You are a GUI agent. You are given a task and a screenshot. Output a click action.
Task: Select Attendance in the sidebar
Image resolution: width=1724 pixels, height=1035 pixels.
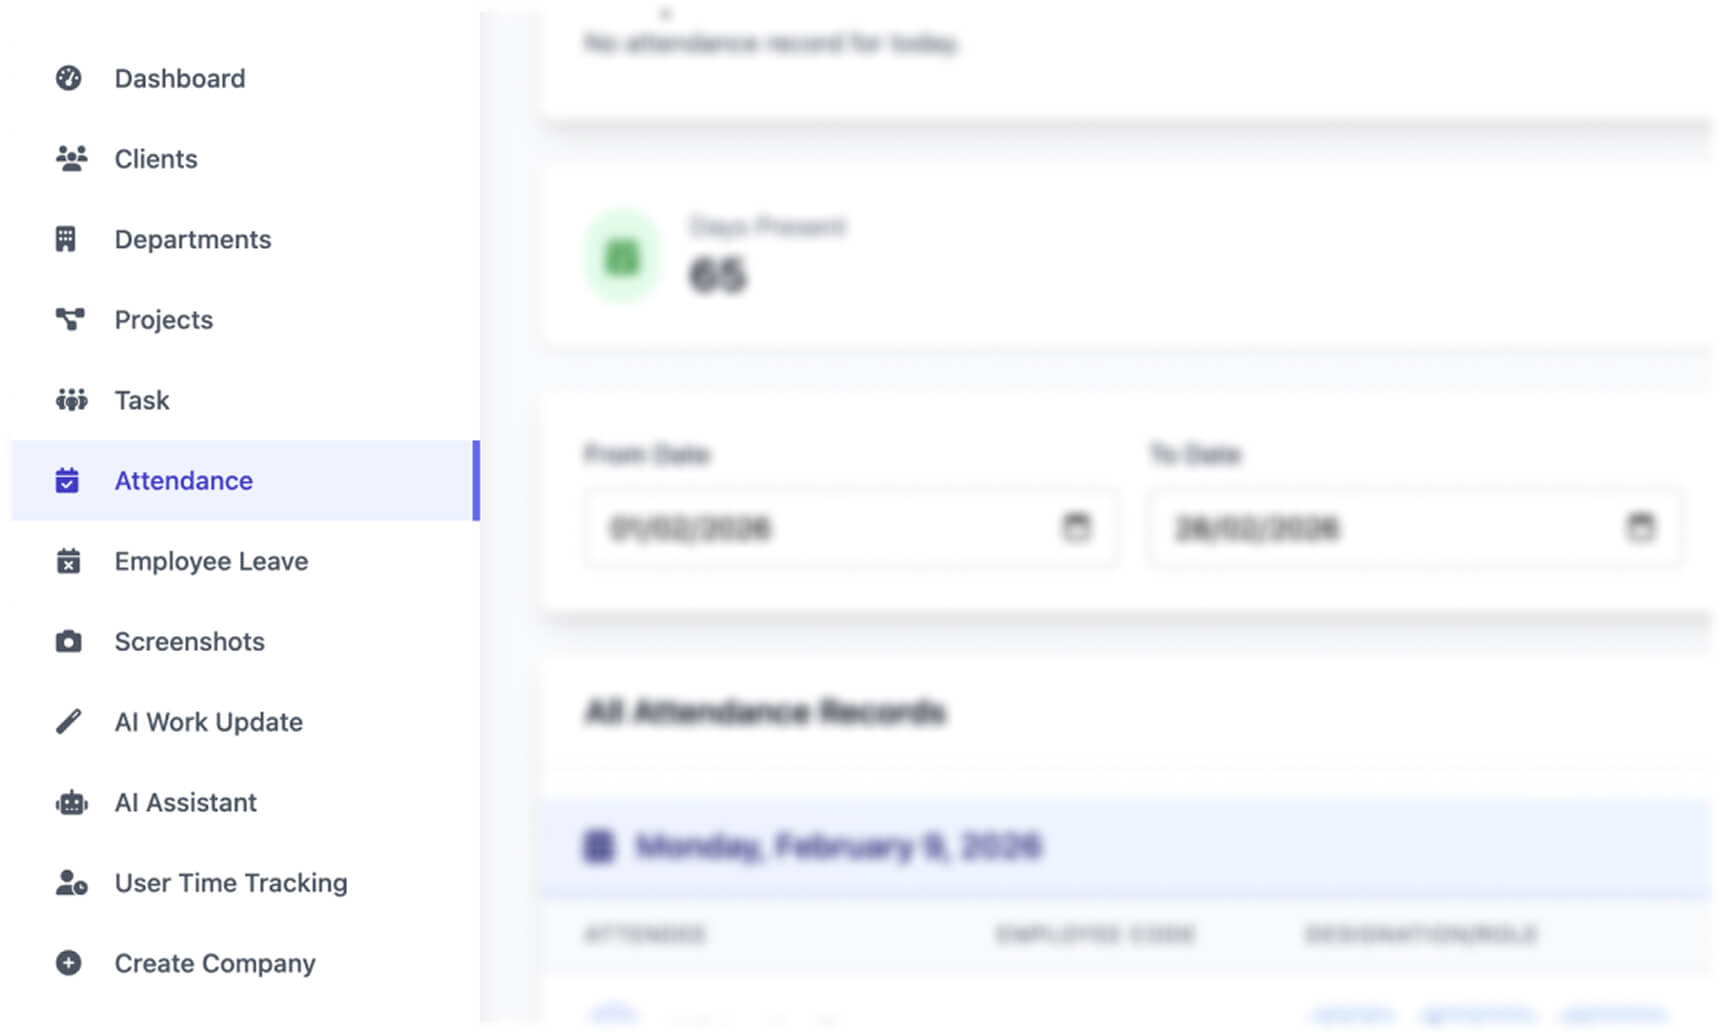(184, 480)
